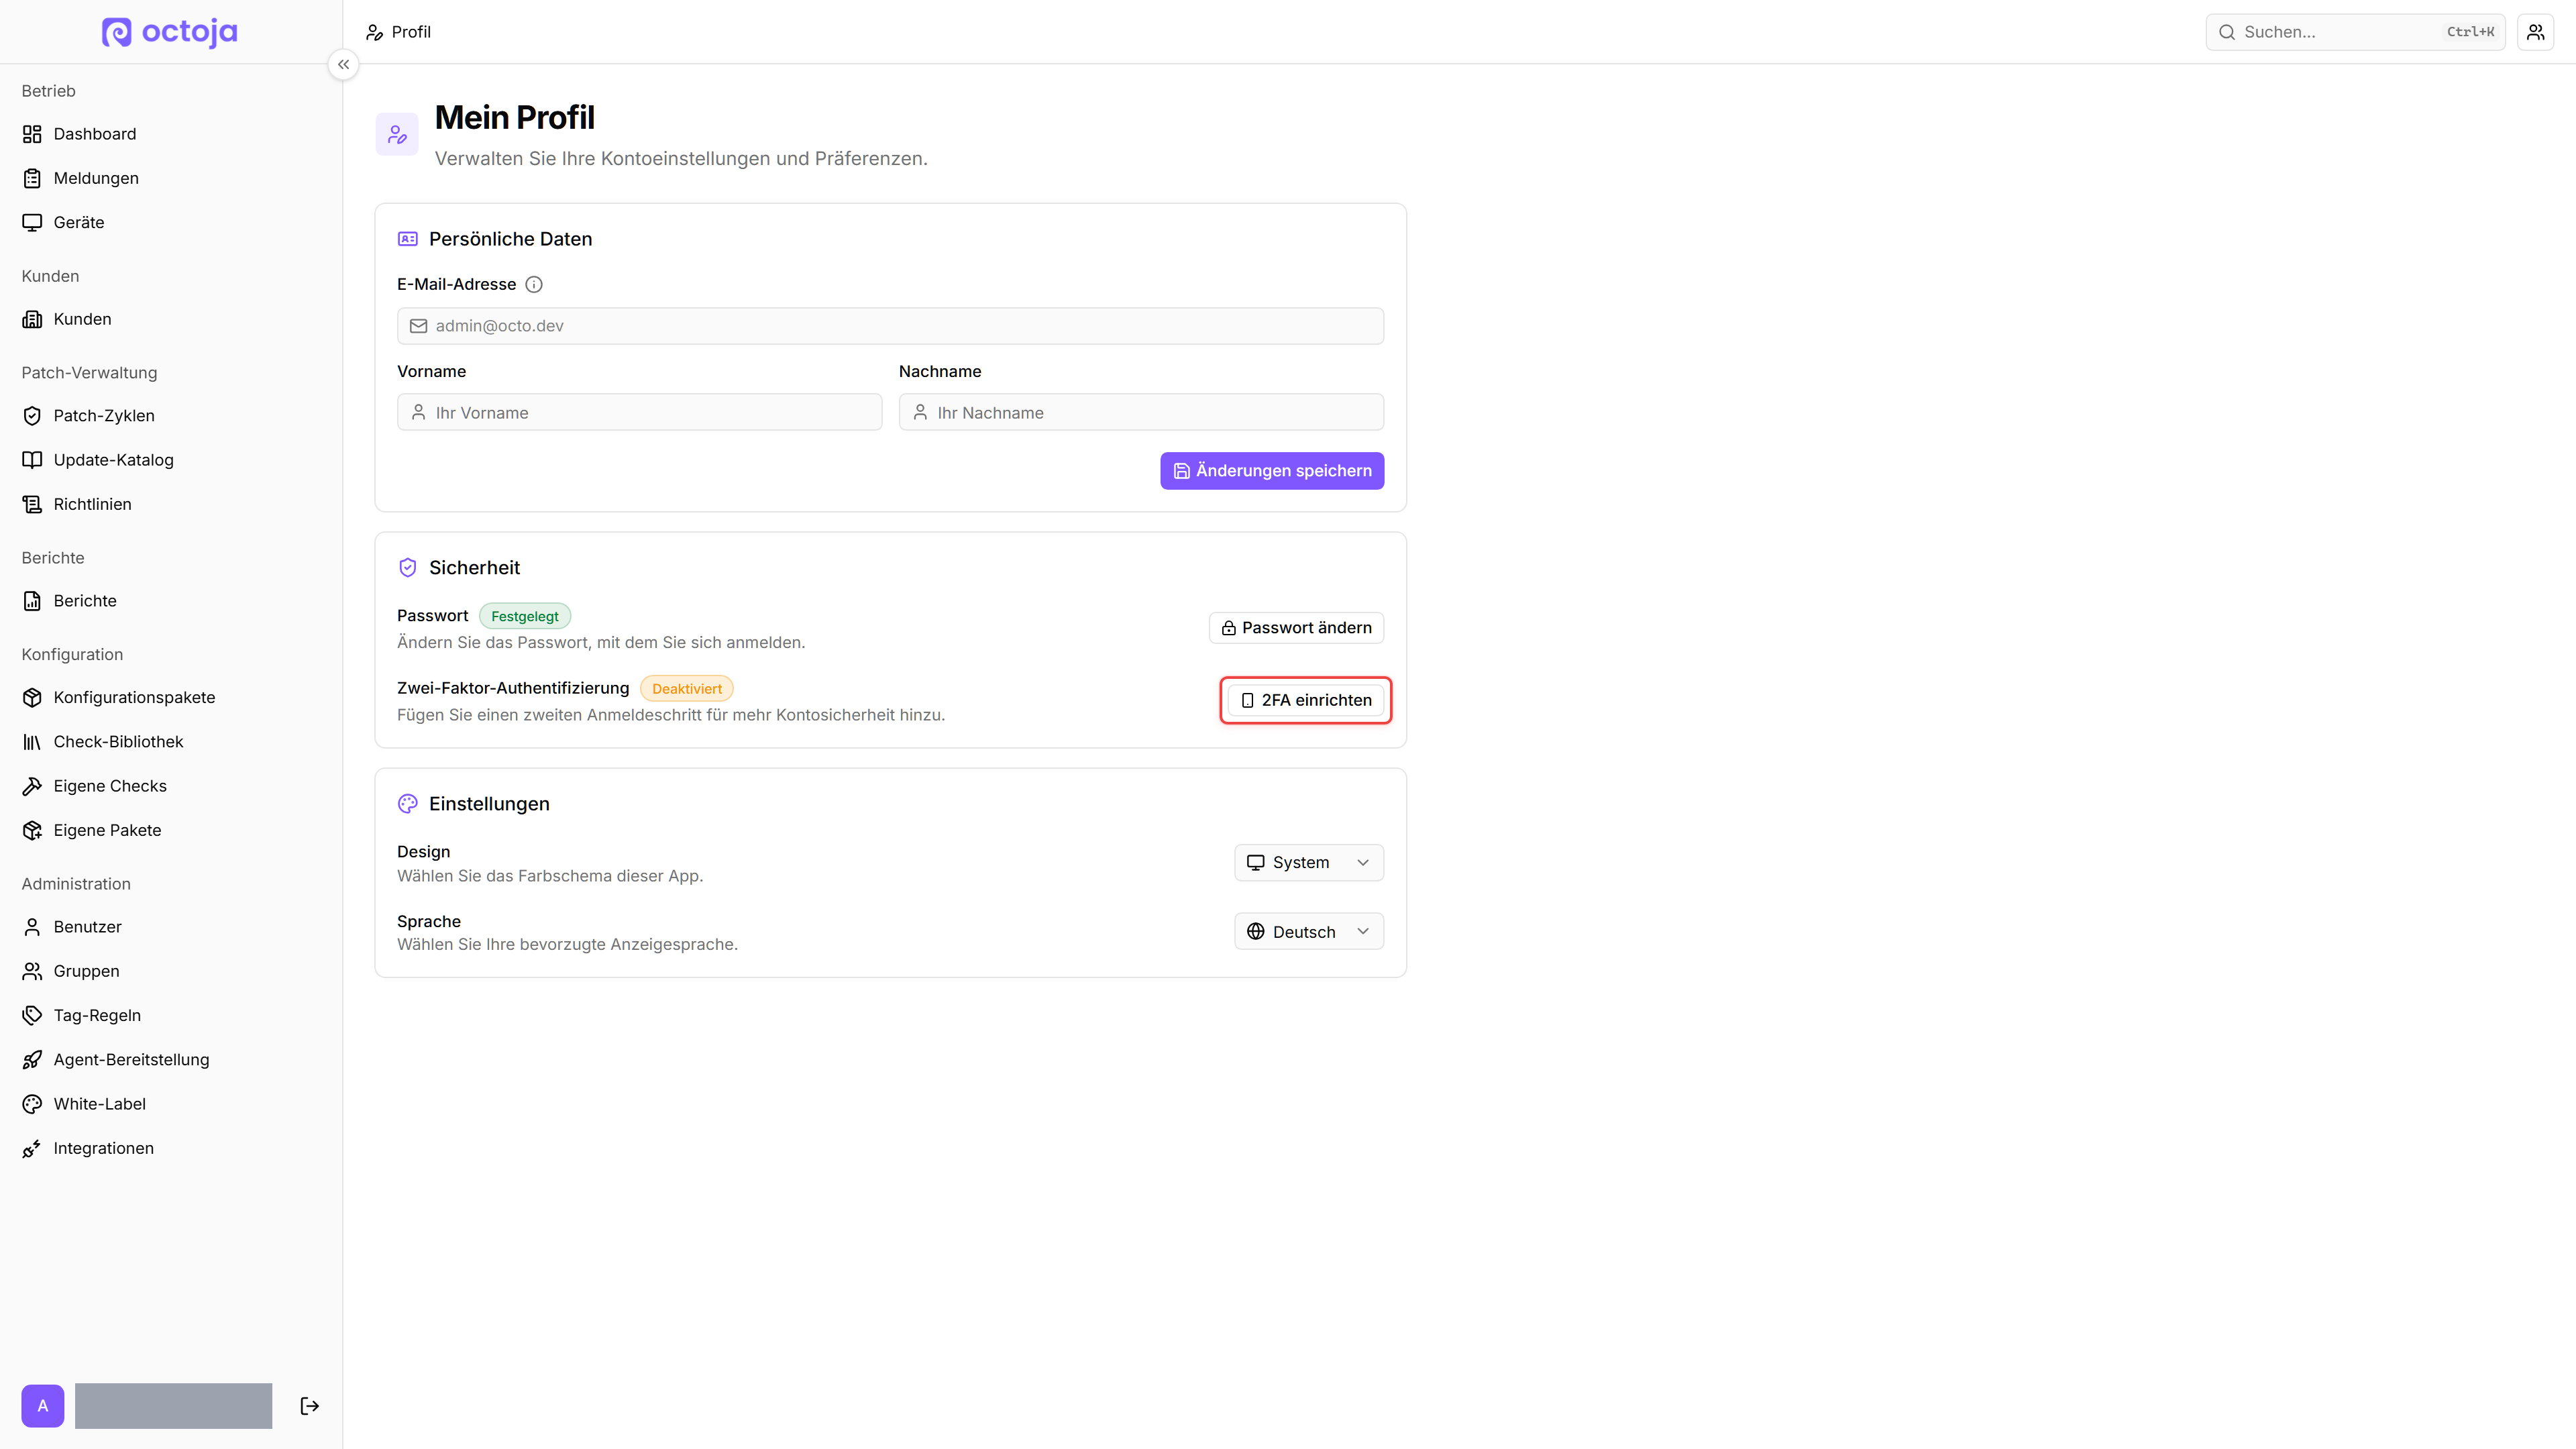Open the Tag-Regeln tag icon
Viewport: 2576px width, 1449px height.
[x=32, y=1015]
